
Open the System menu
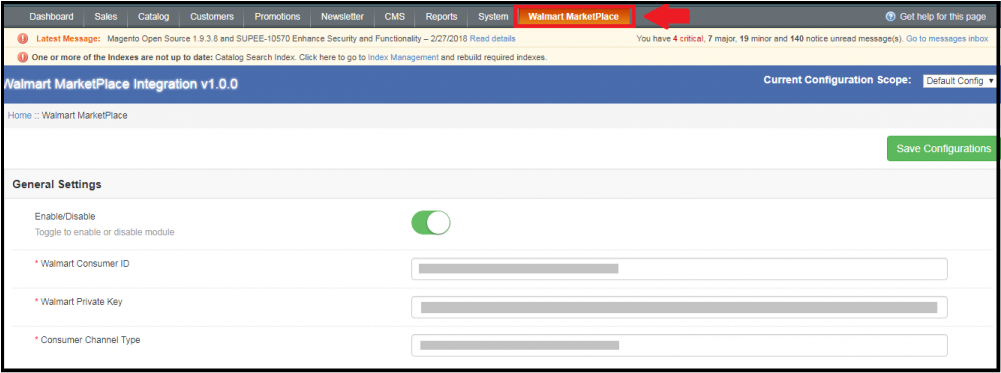click(493, 17)
